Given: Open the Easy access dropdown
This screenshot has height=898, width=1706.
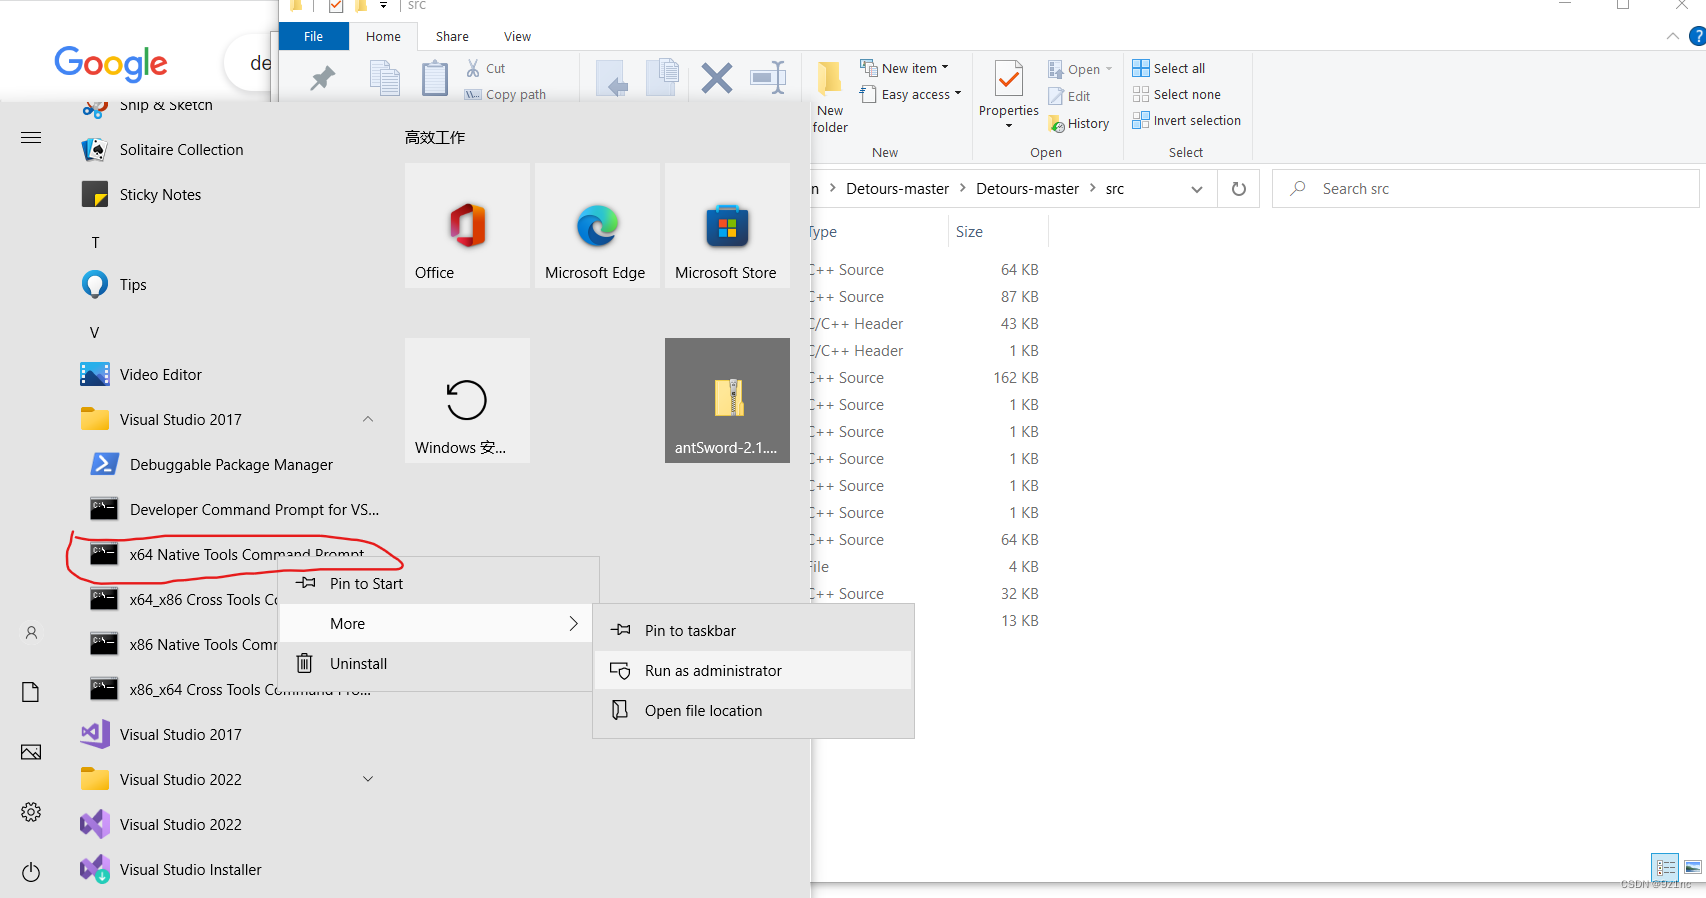Looking at the screenshot, I should point(911,94).
